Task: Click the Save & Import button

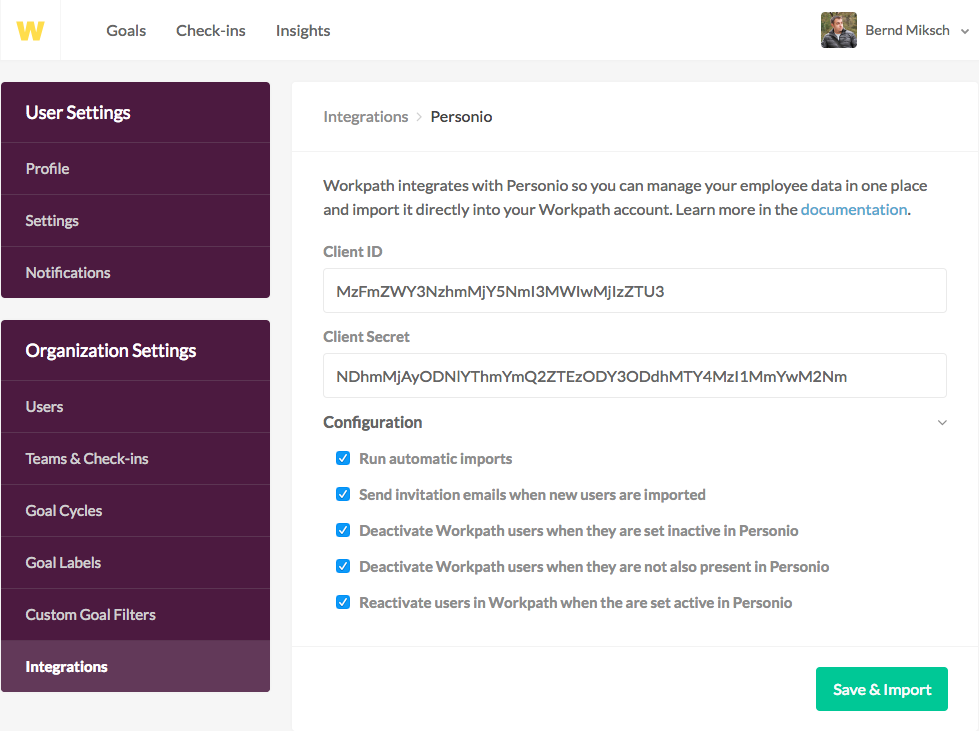Action: tap(882, 689)
